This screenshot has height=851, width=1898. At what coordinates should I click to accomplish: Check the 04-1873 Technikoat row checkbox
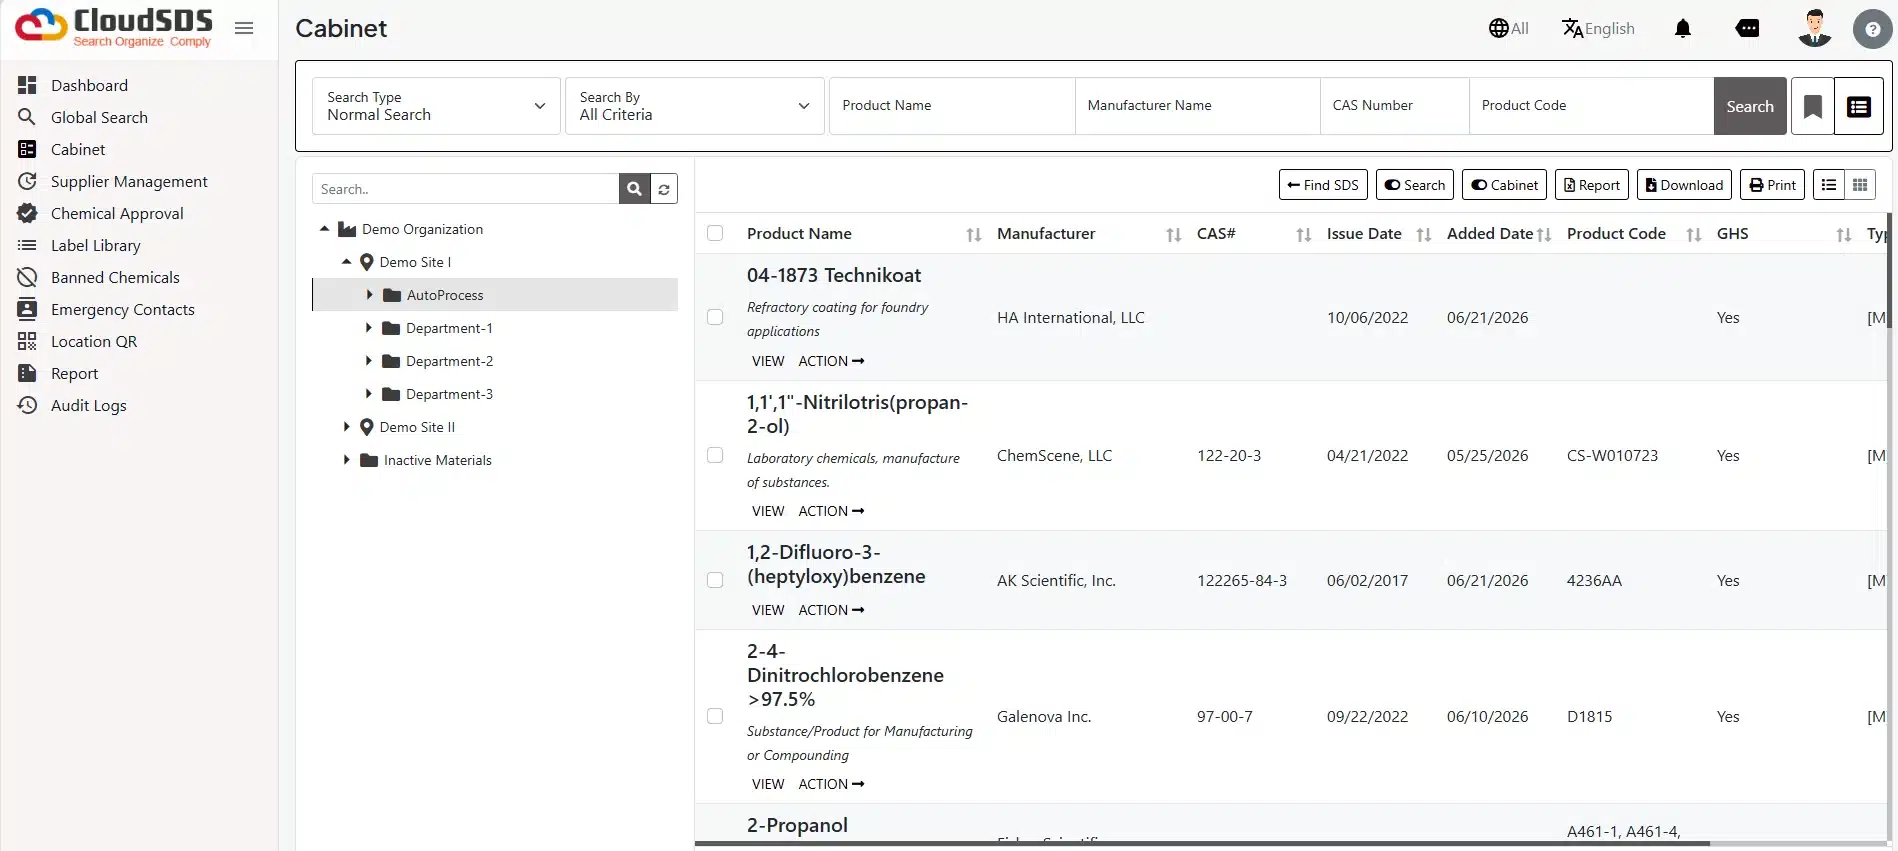(x=715, y=317)
